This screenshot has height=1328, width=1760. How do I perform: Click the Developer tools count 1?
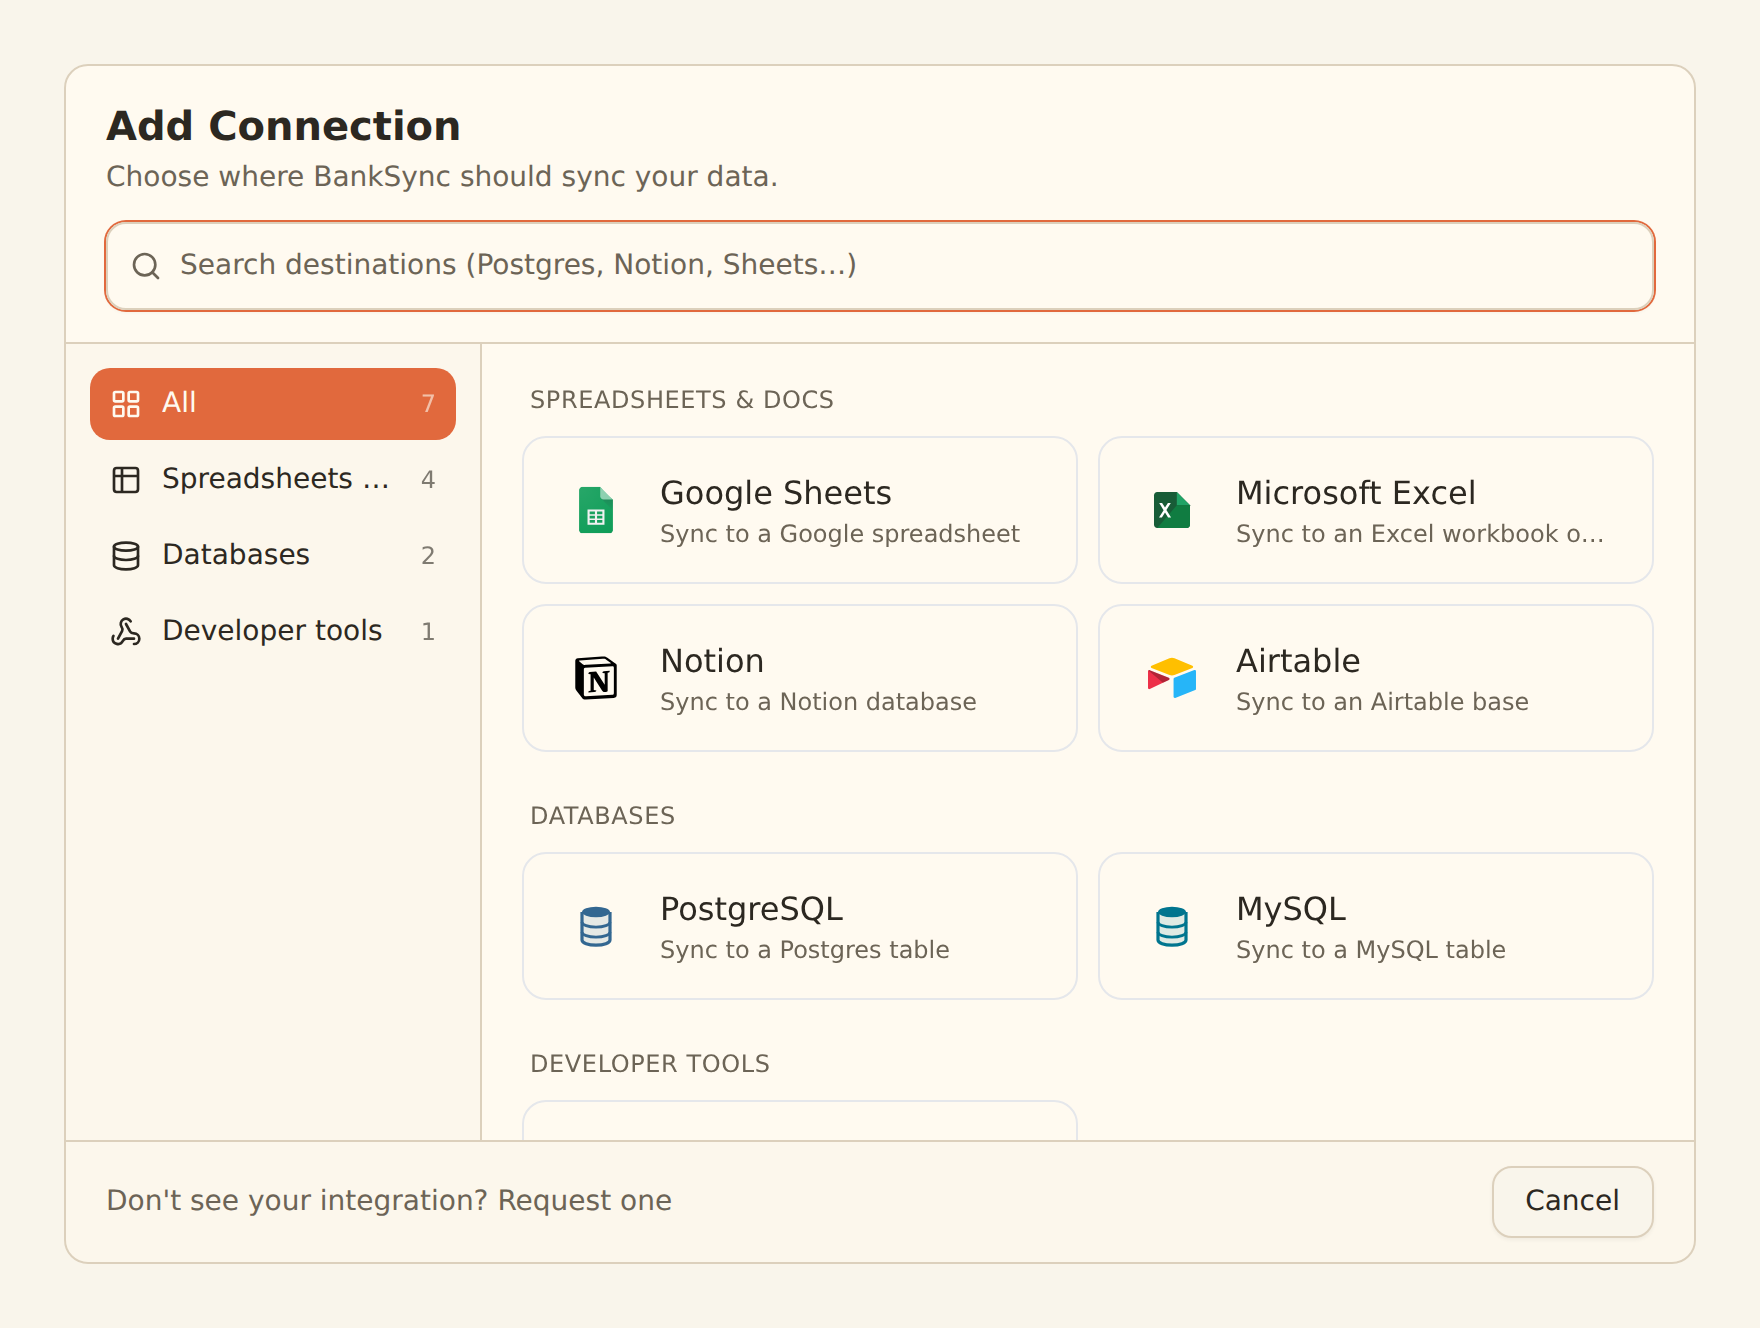click(x=428, y=632)
